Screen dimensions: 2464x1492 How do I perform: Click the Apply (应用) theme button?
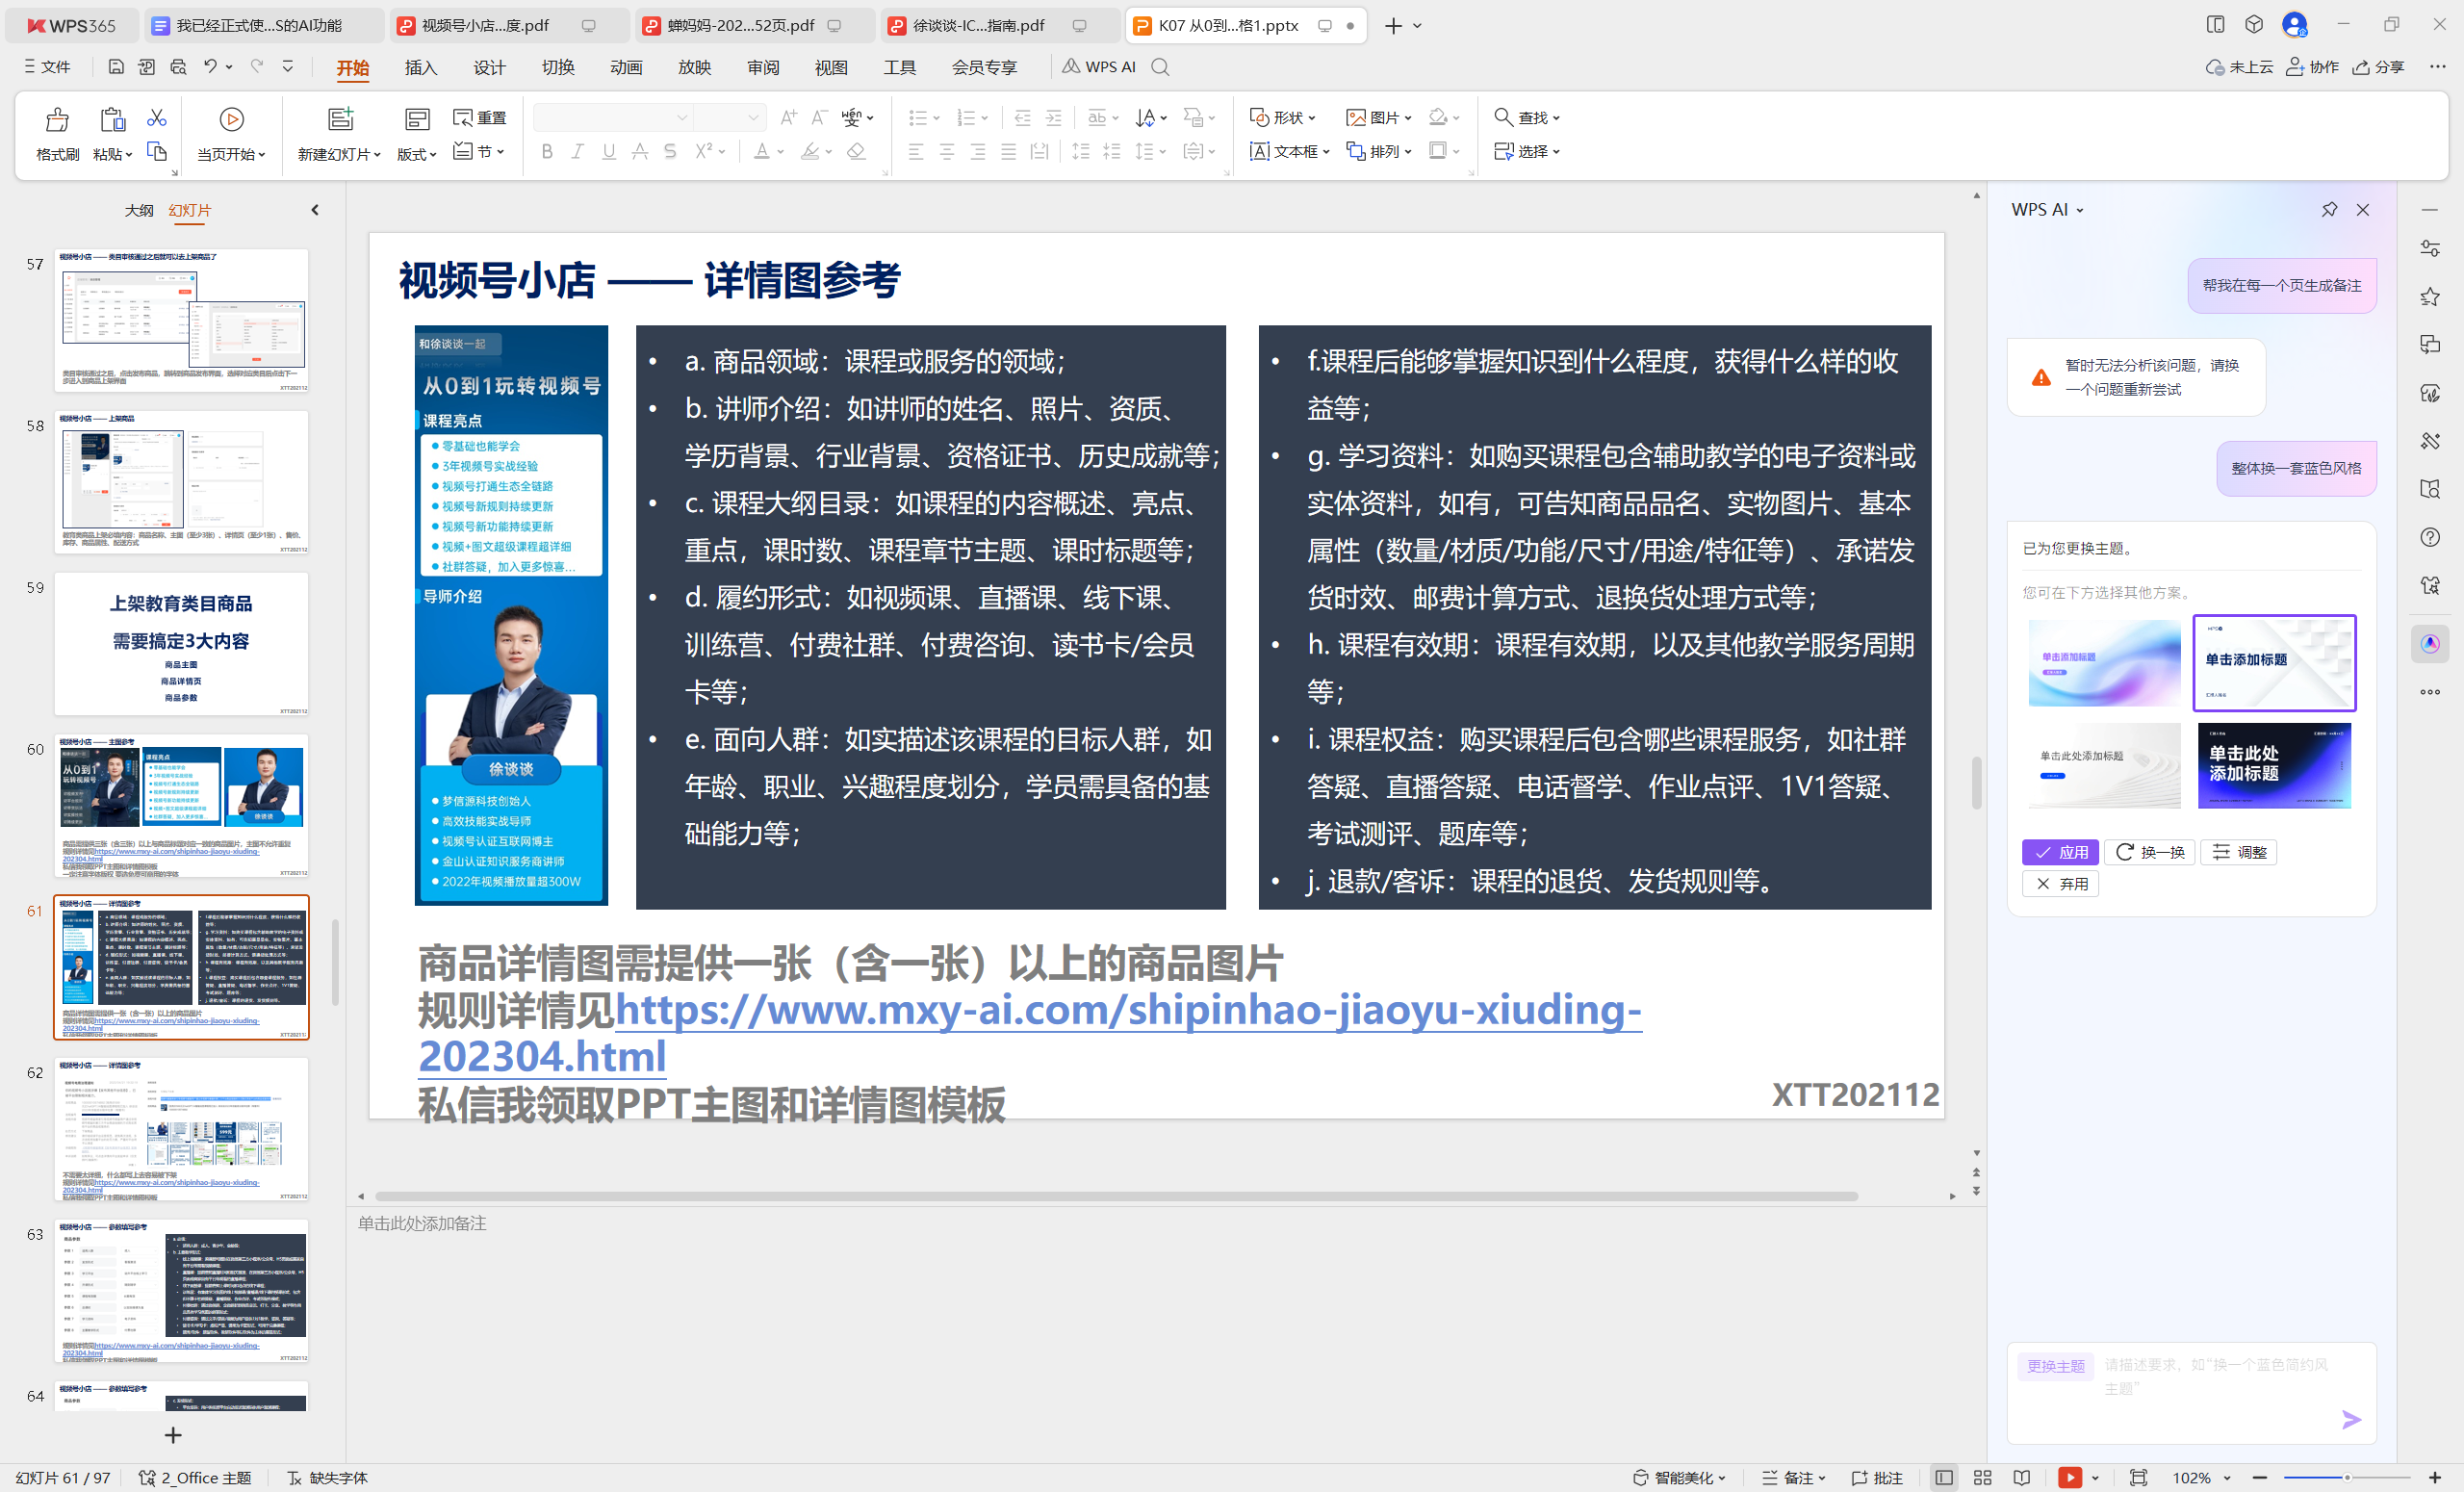click(x=2060, y=852)
